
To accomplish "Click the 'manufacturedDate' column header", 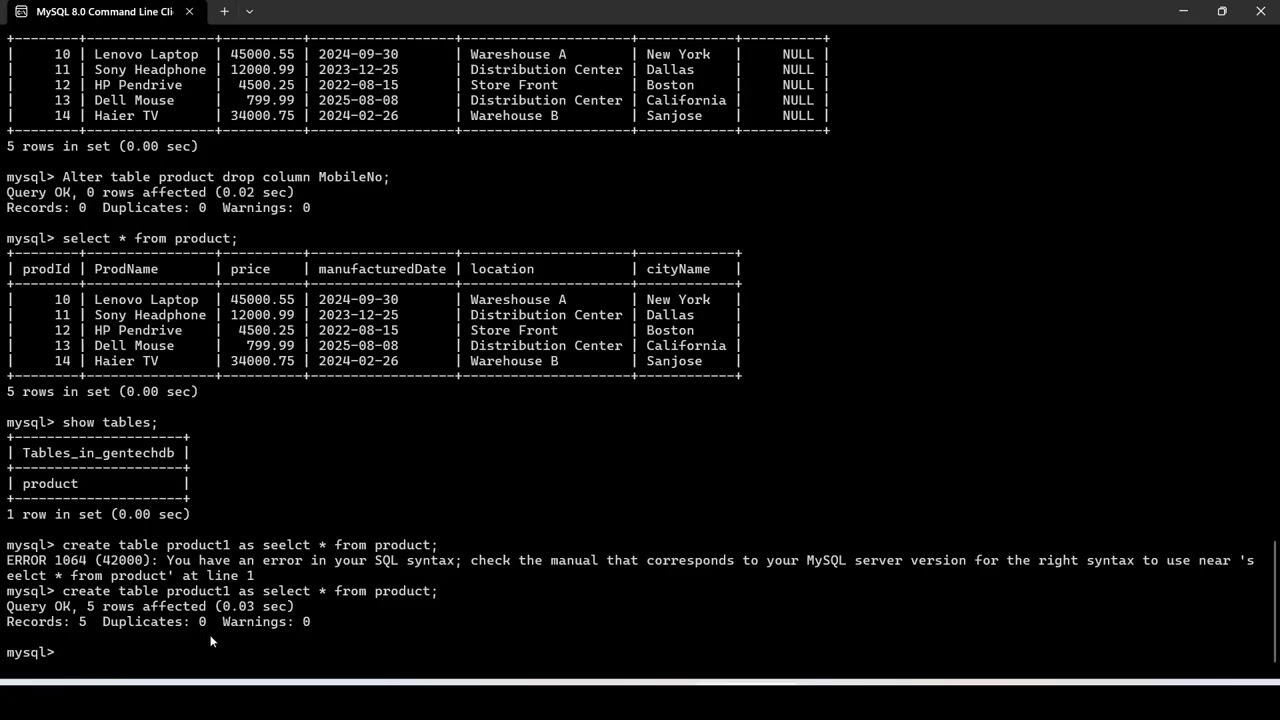I will coord(382,269).
